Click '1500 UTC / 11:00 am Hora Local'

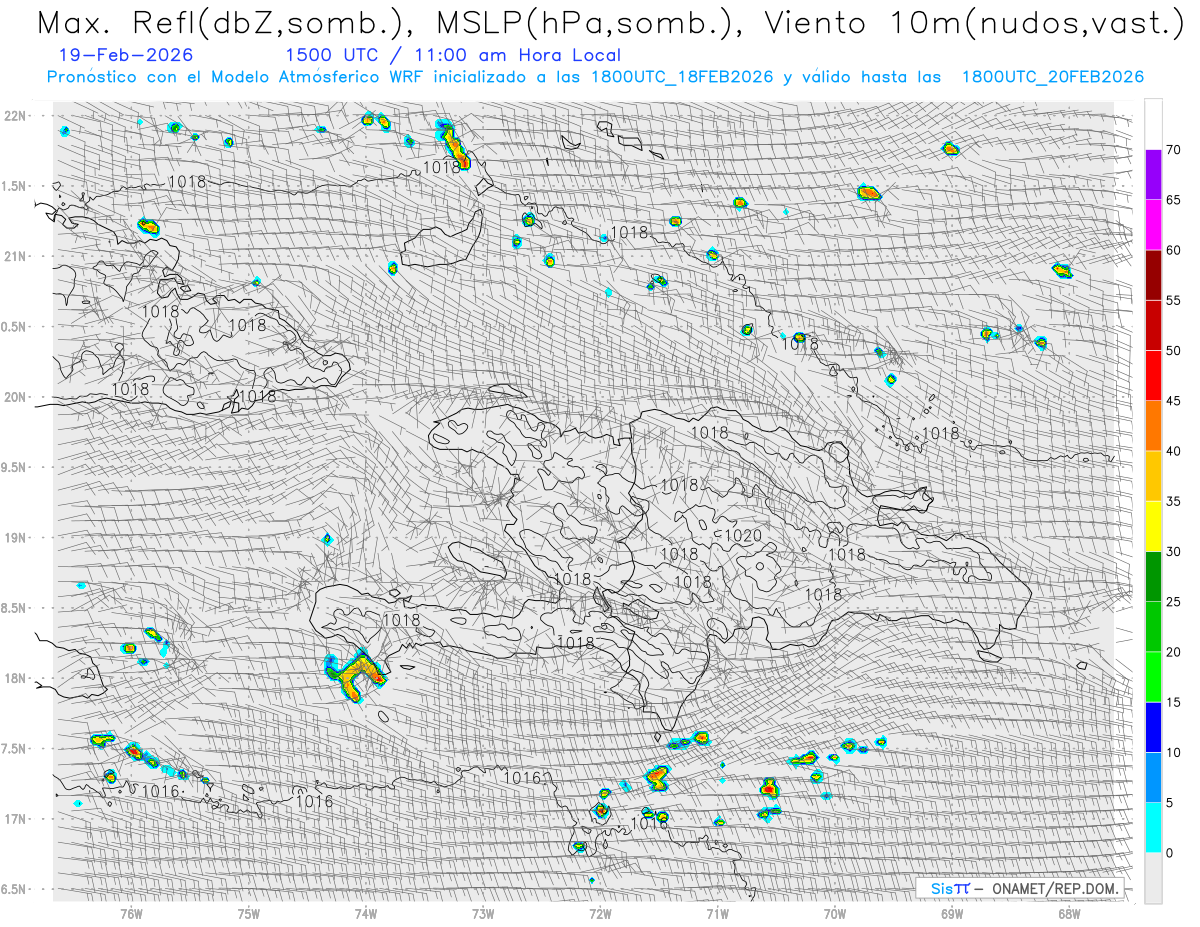pyautogui.click(x=453, y=56)
